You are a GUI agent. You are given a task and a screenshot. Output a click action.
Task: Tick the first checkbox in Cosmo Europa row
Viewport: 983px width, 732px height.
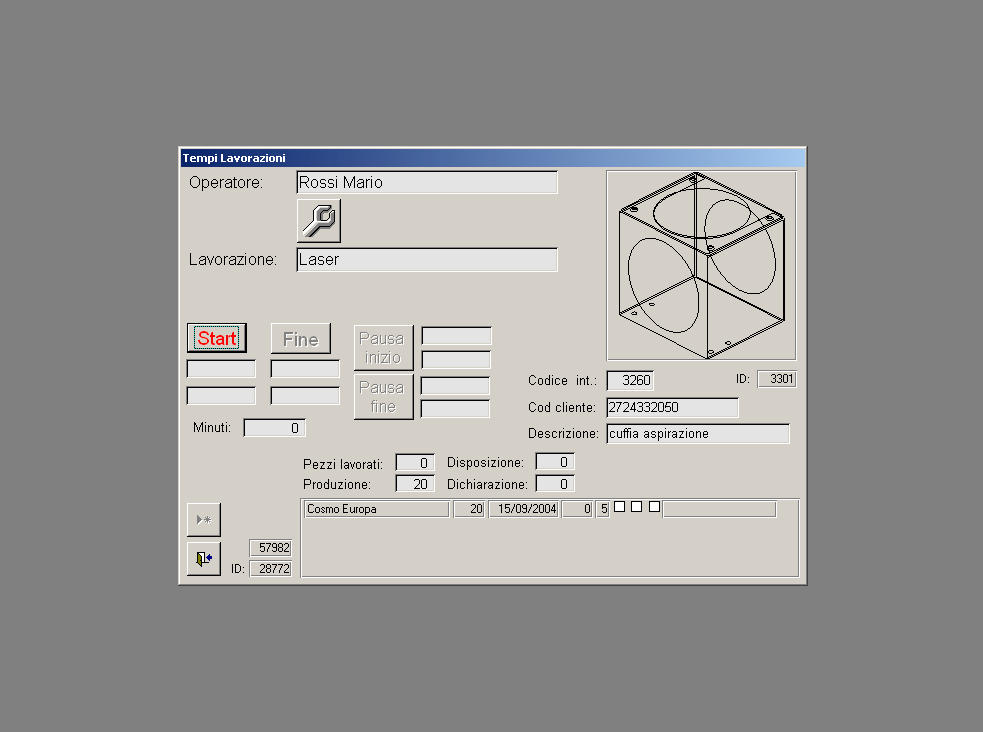coord(619,506)
